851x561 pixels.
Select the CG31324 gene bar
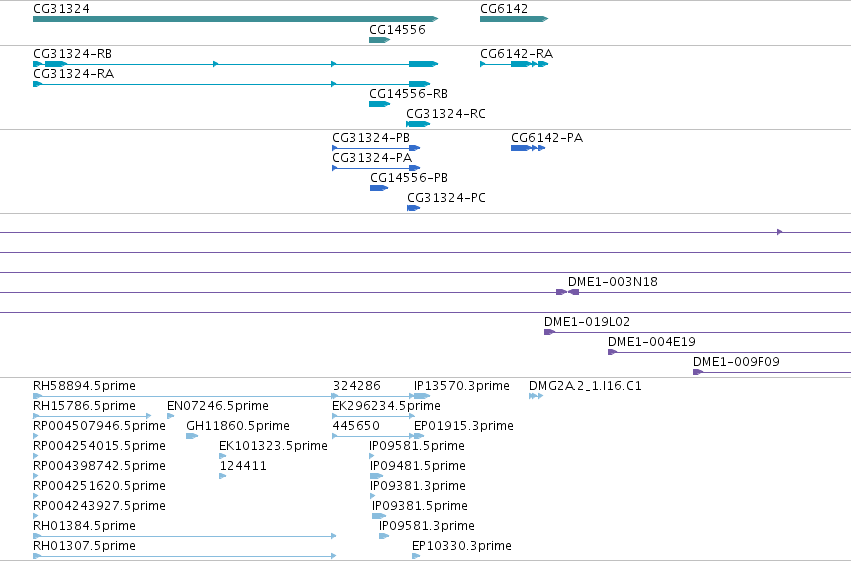click(235, 19)
